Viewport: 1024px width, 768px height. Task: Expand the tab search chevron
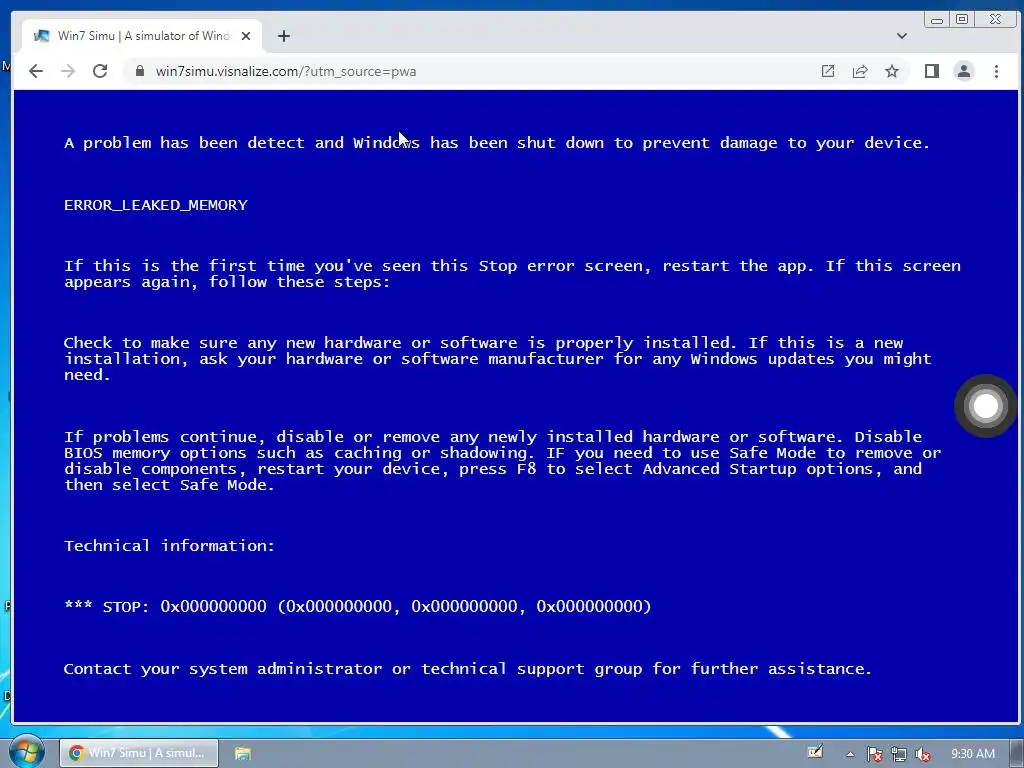click(902, 36)
